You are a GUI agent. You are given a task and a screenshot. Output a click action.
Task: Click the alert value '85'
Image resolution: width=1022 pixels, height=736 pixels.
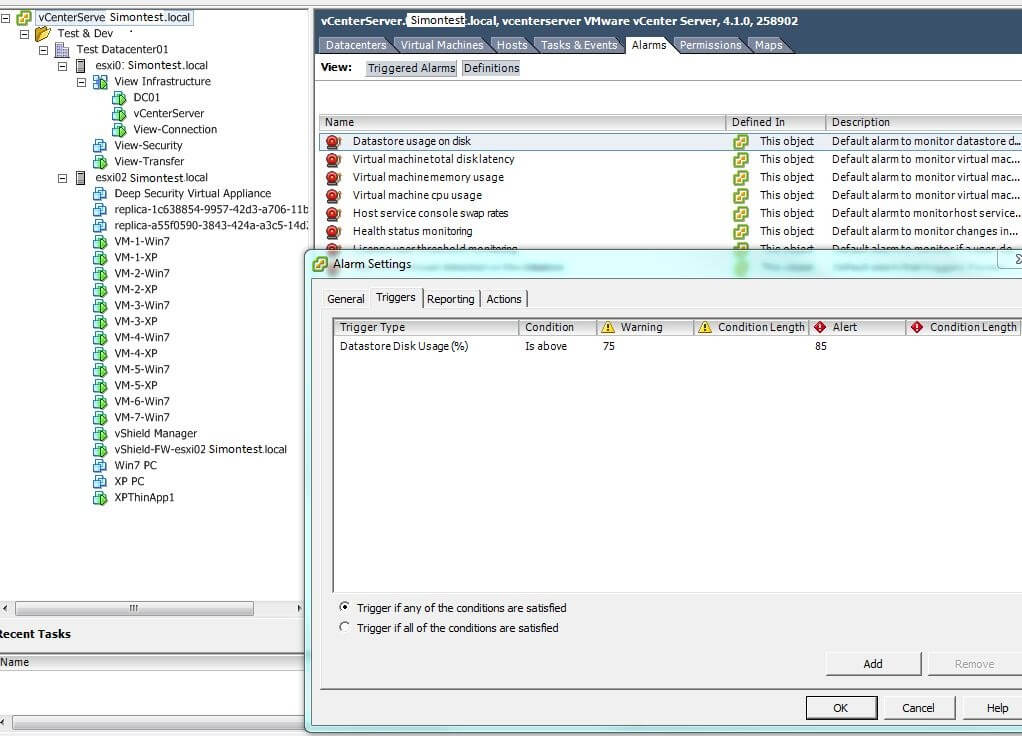[x=821, y=346]
